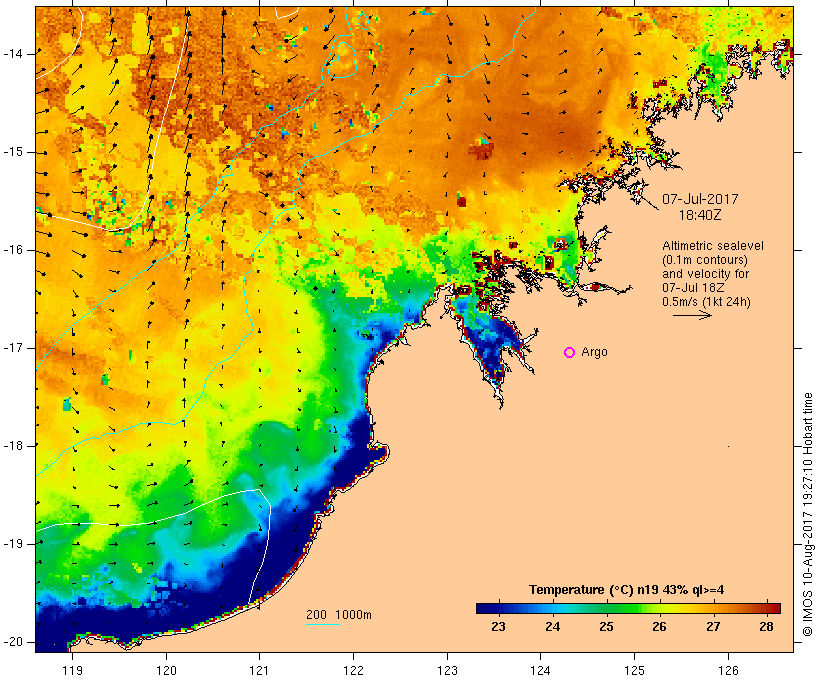
Task: Click the IMOS copyright timestamp vertical text
Action: [808, 515]
